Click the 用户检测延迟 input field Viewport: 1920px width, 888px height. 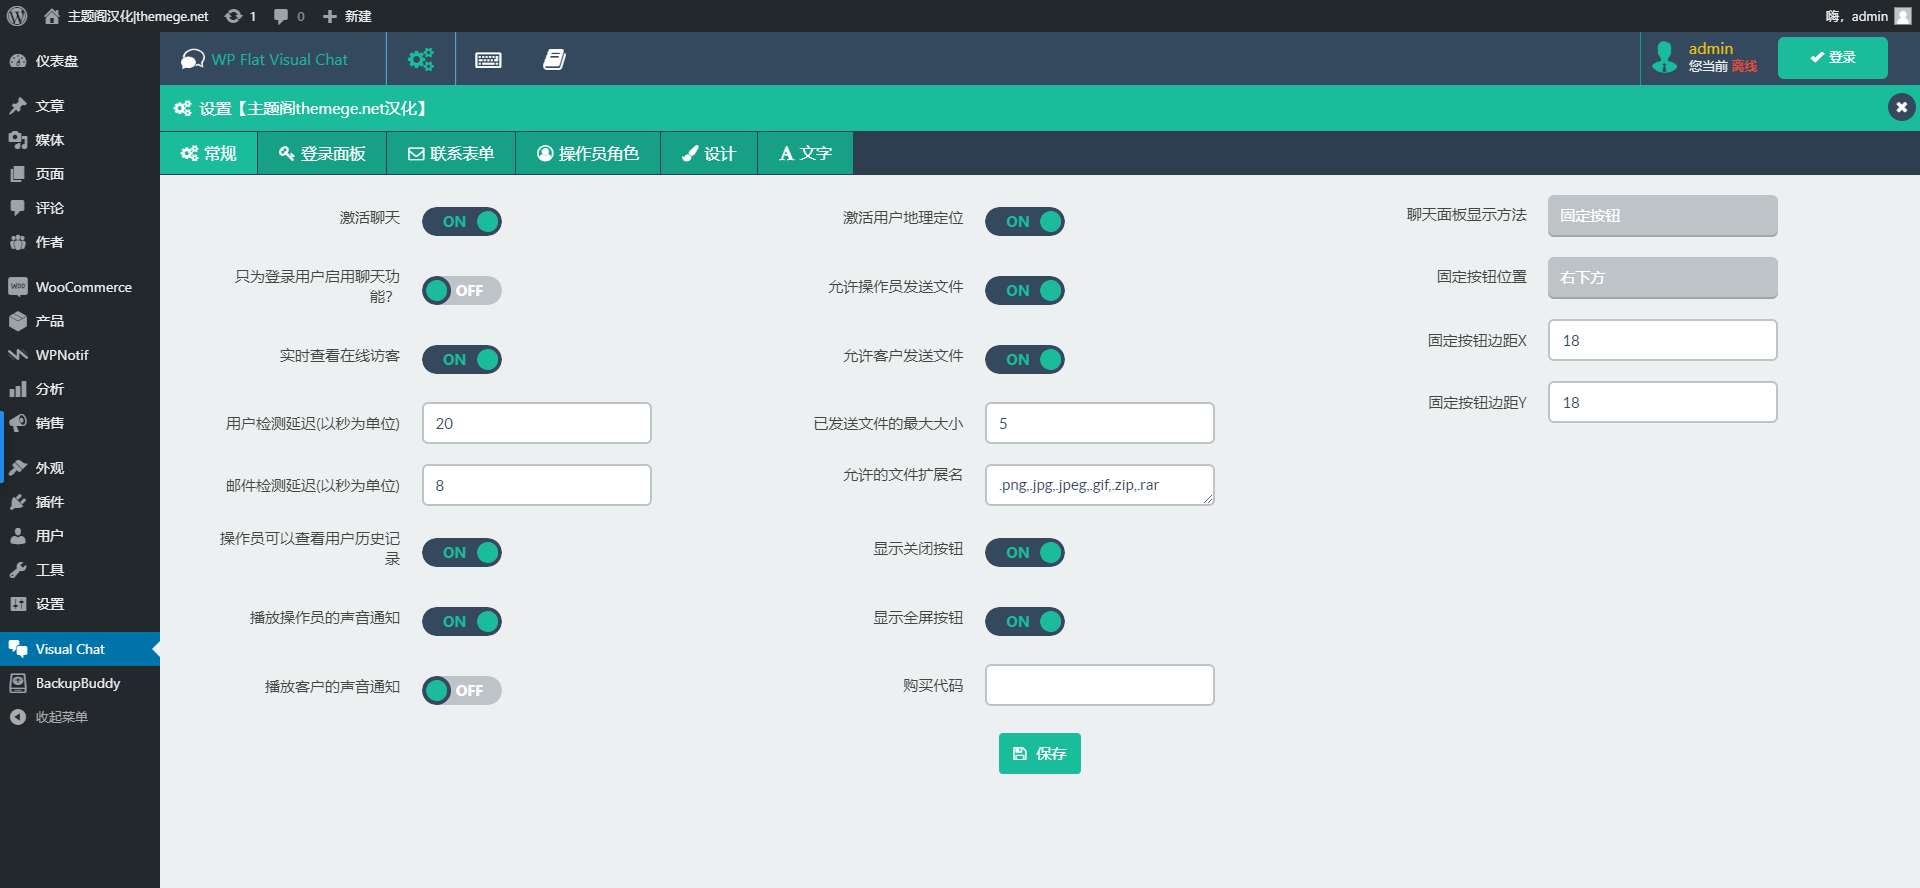pyautogui.click(x=537, y=423)
